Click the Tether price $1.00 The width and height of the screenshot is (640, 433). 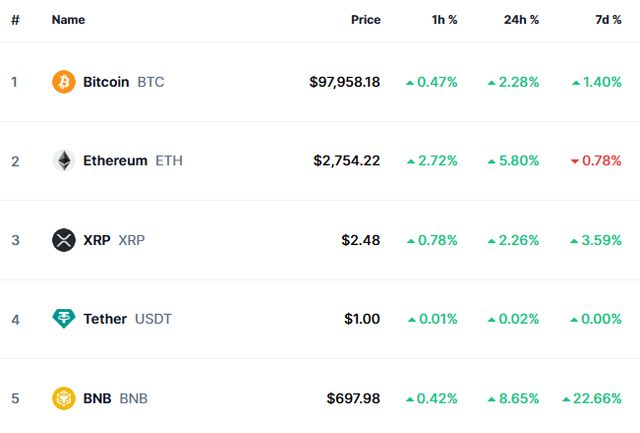(x=362, y=319)
